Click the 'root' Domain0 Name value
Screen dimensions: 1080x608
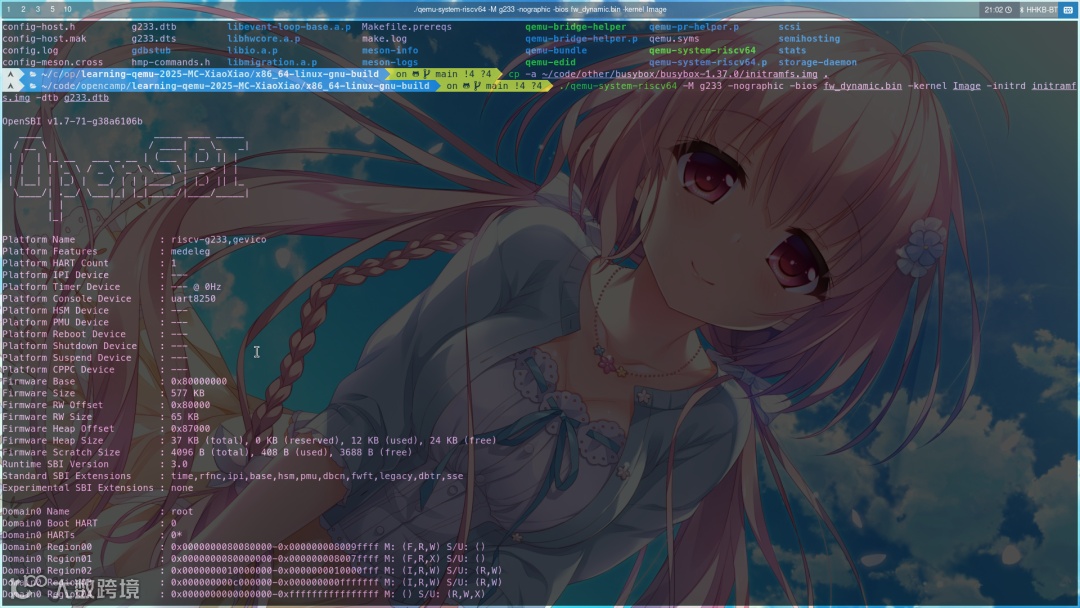[x=182, y=512]
